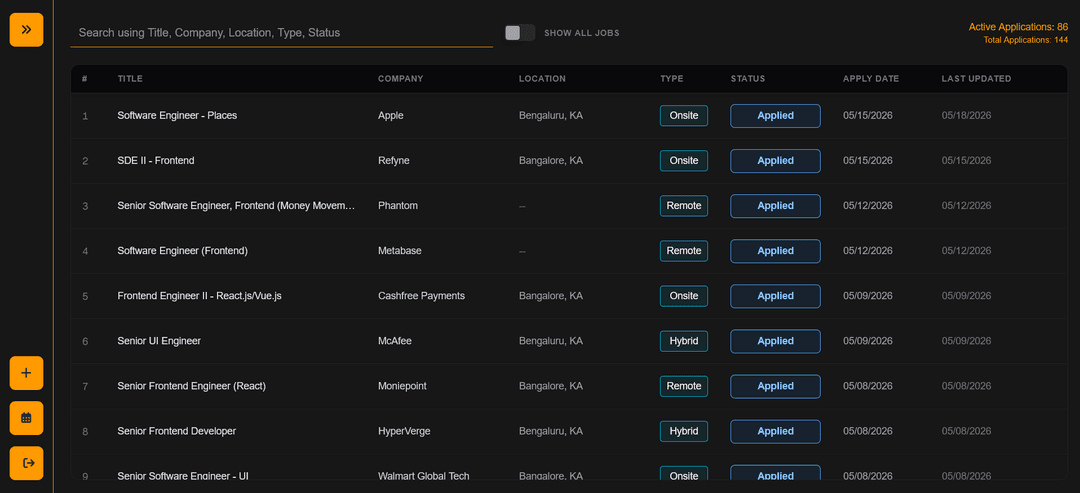Click the 'Apple' company cell
Screen dimensions: 1080x493
coord(391,116)
